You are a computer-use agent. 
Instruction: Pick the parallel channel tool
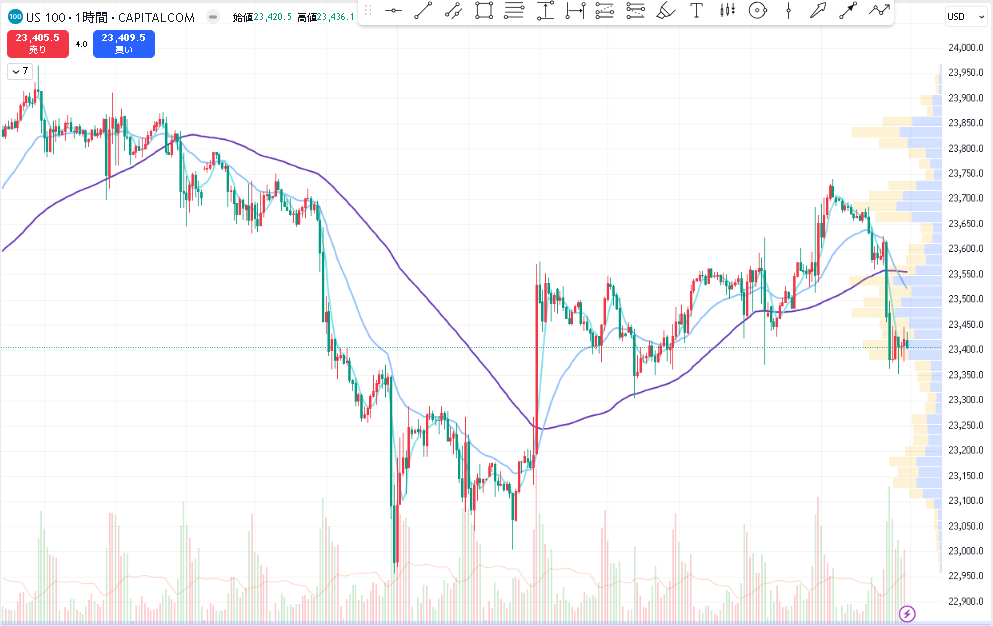453,11
